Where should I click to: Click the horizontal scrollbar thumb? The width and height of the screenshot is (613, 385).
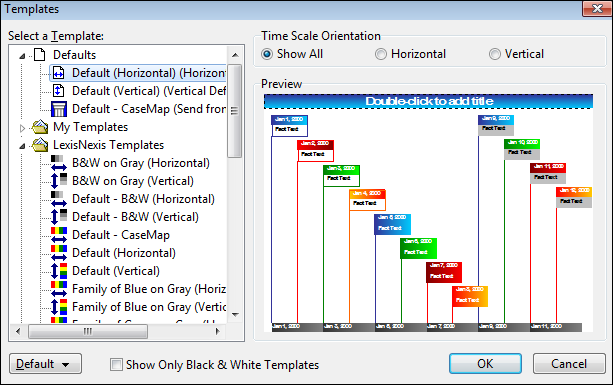point(88,331)
